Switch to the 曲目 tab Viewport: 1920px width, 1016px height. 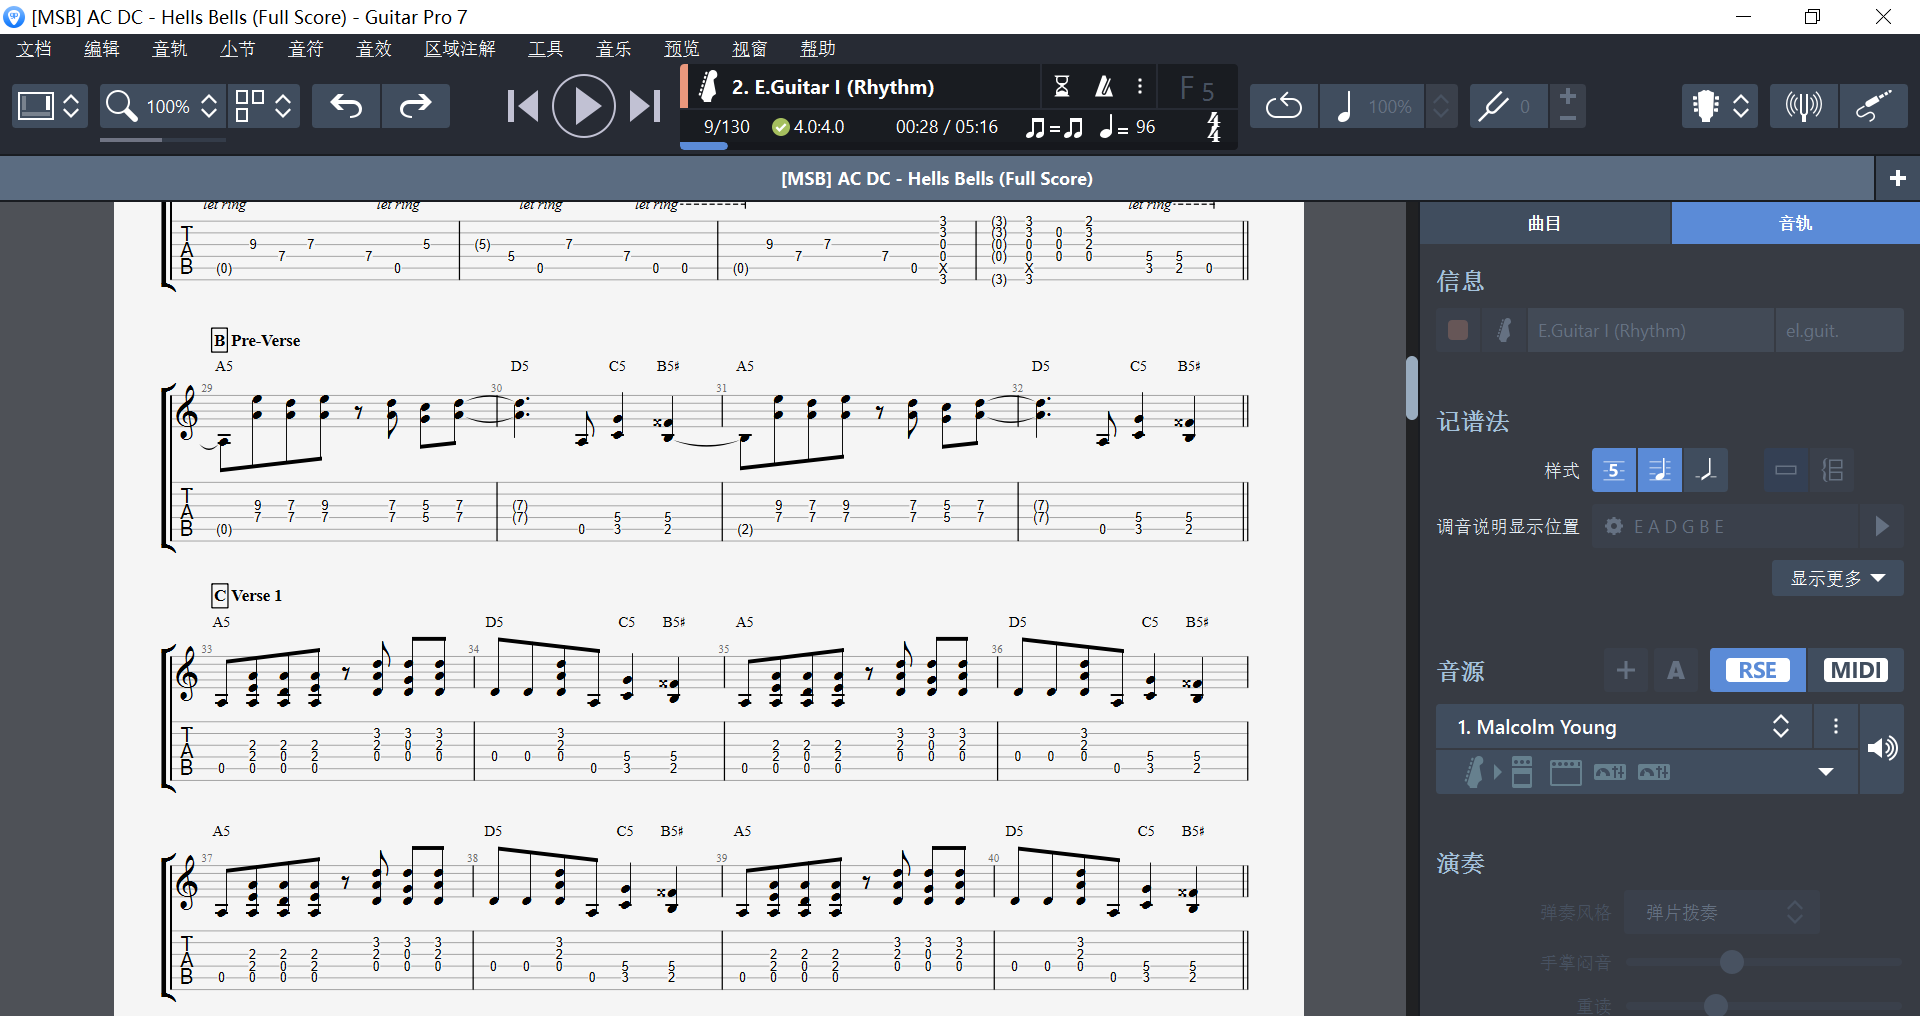click(x=1542, y=222)
